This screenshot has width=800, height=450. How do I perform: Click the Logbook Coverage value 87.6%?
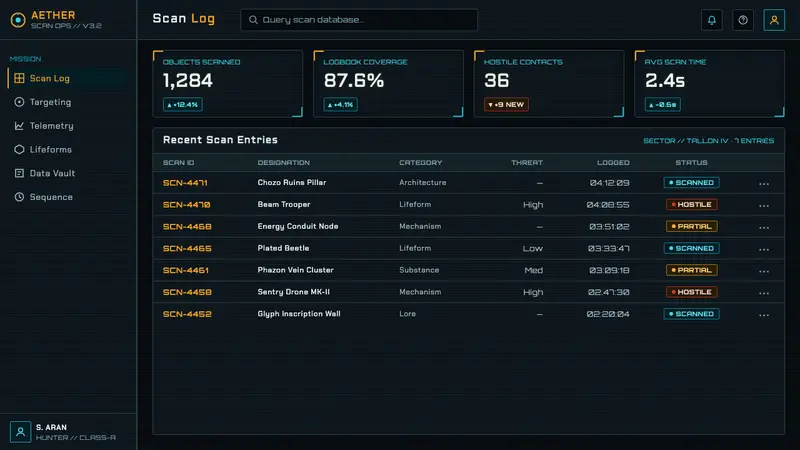click(354, 81)
